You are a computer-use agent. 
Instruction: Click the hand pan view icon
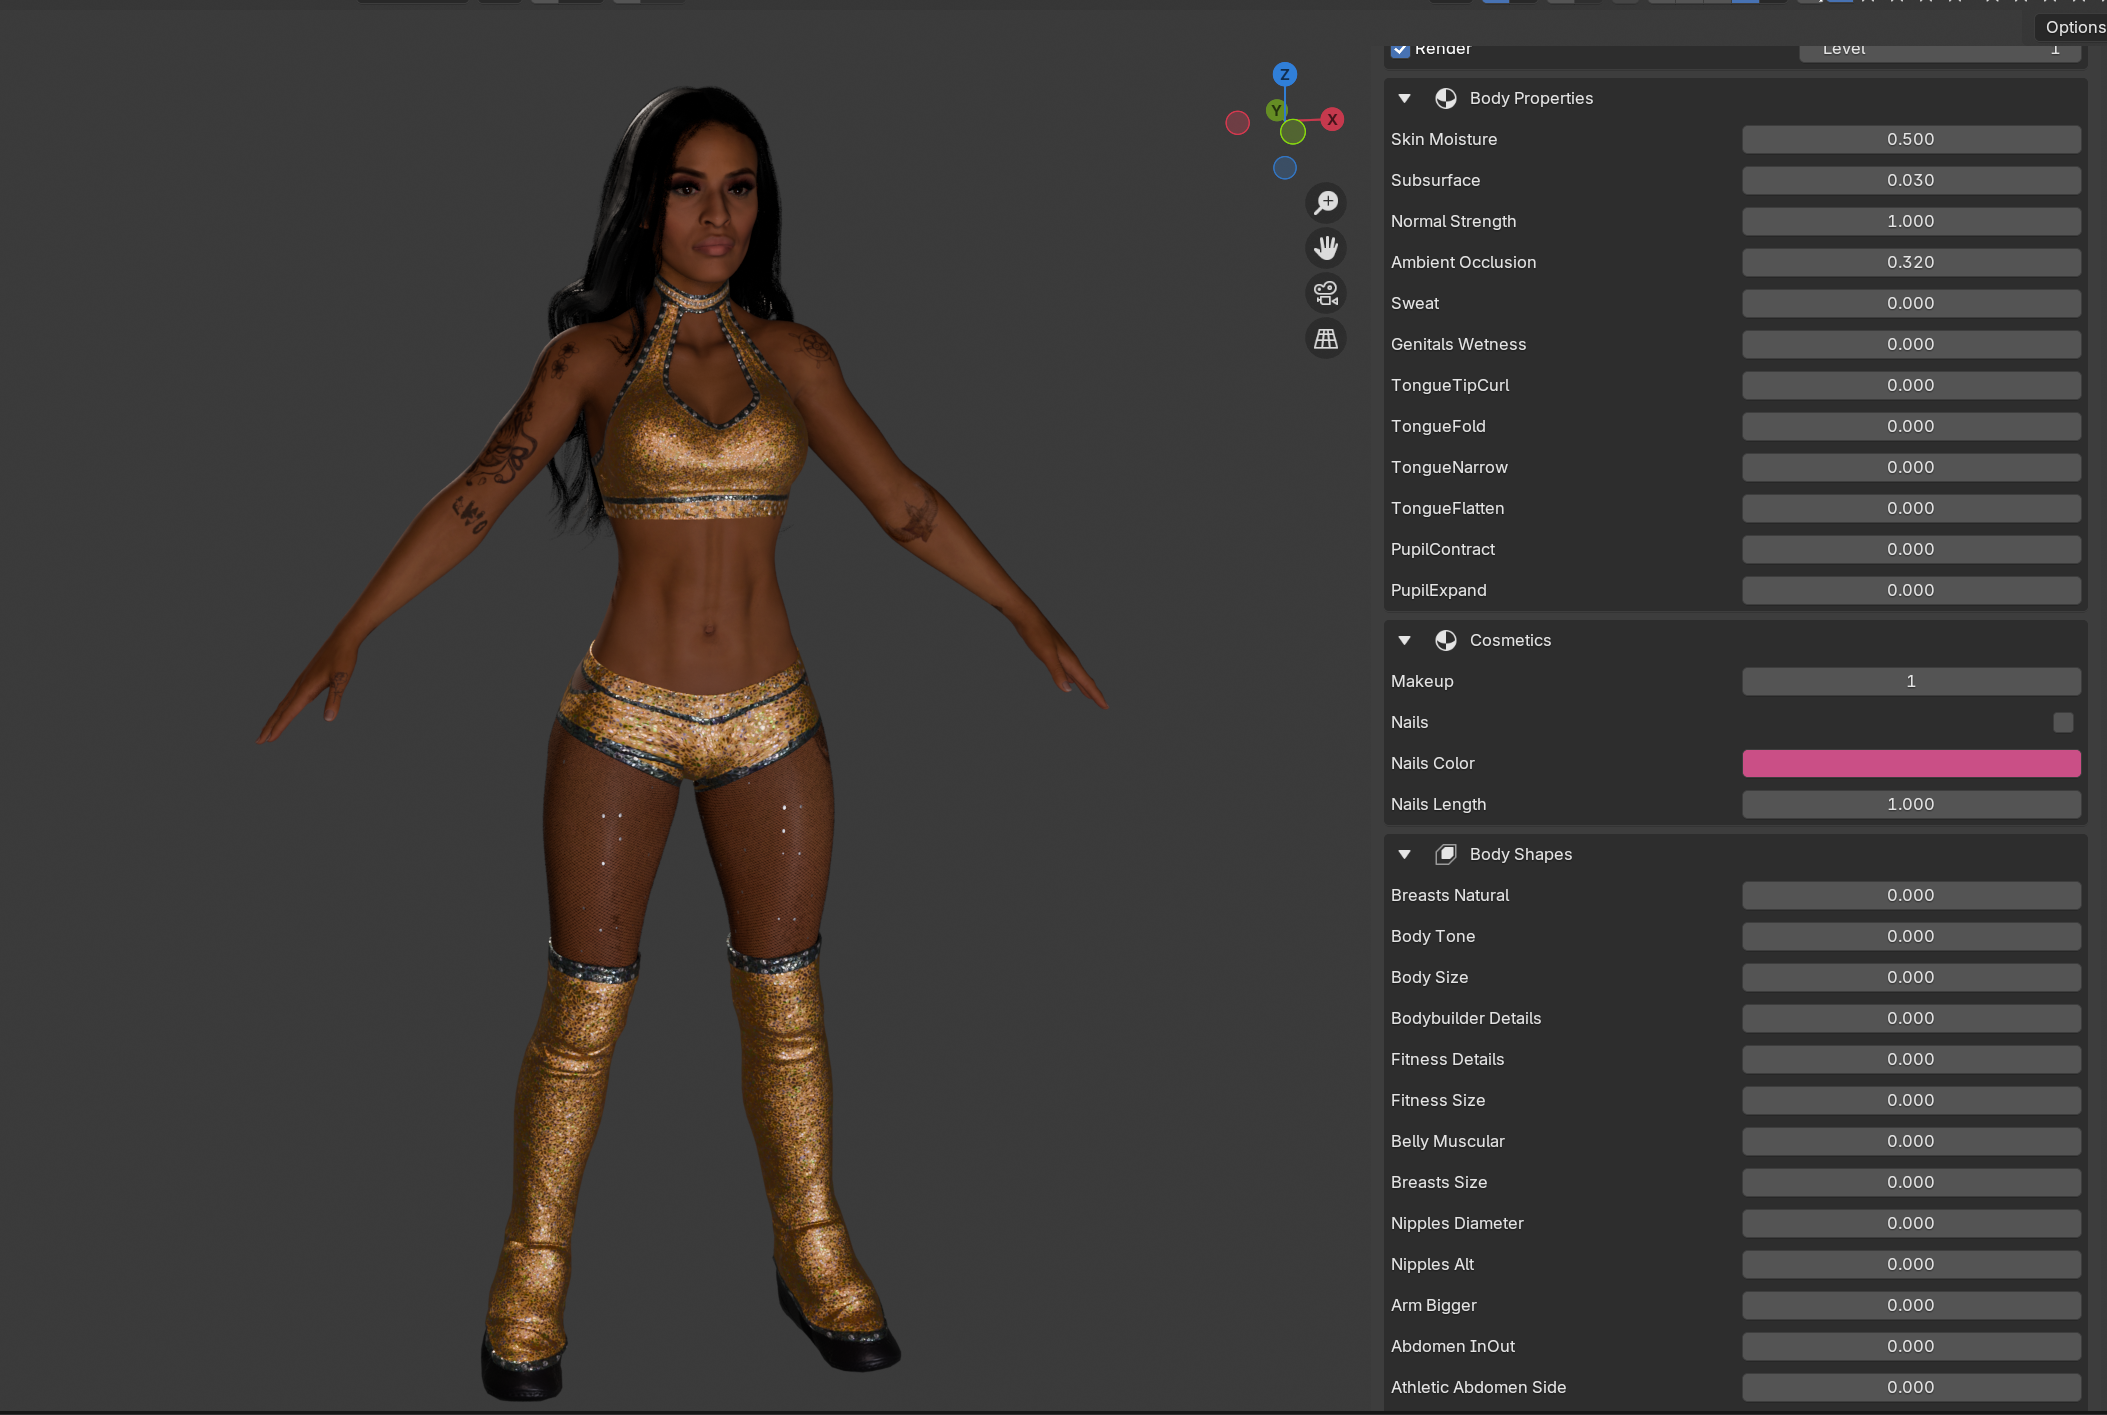[1326, 248]
